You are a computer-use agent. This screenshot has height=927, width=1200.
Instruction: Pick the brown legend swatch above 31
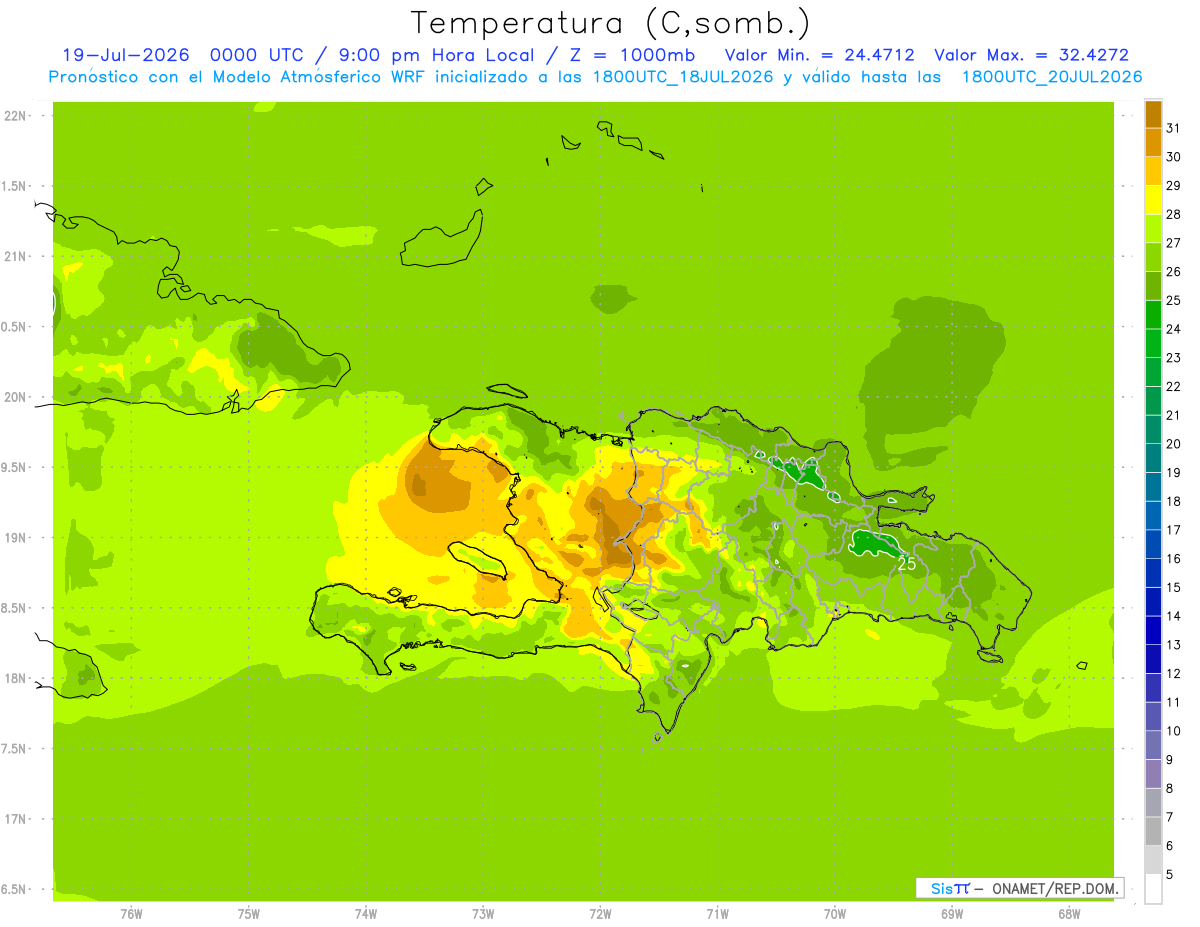point(1153,114)
